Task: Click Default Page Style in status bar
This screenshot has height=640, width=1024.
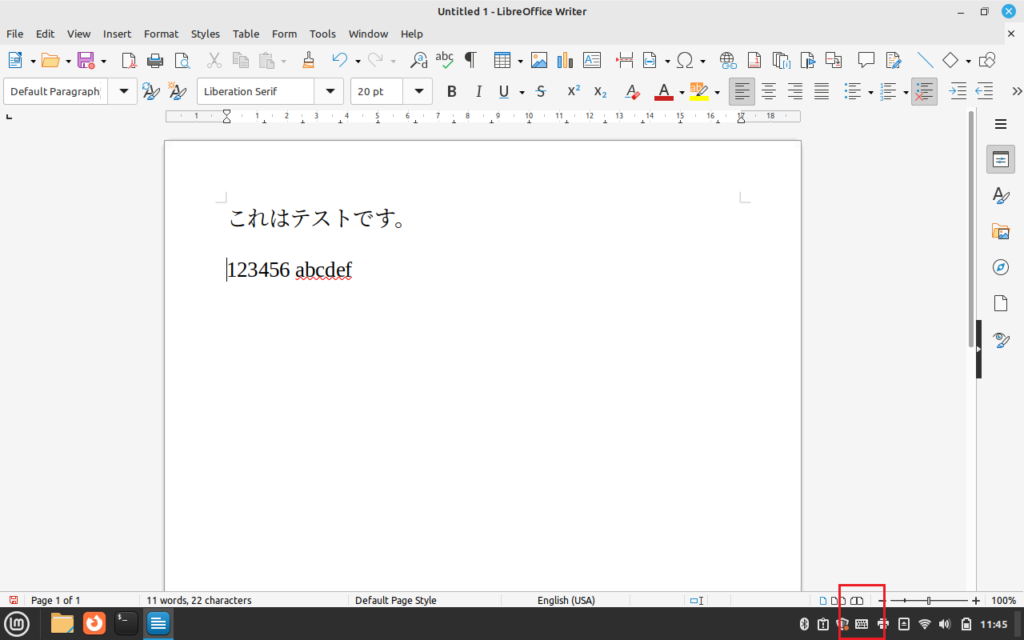Action: click(396, 600)
